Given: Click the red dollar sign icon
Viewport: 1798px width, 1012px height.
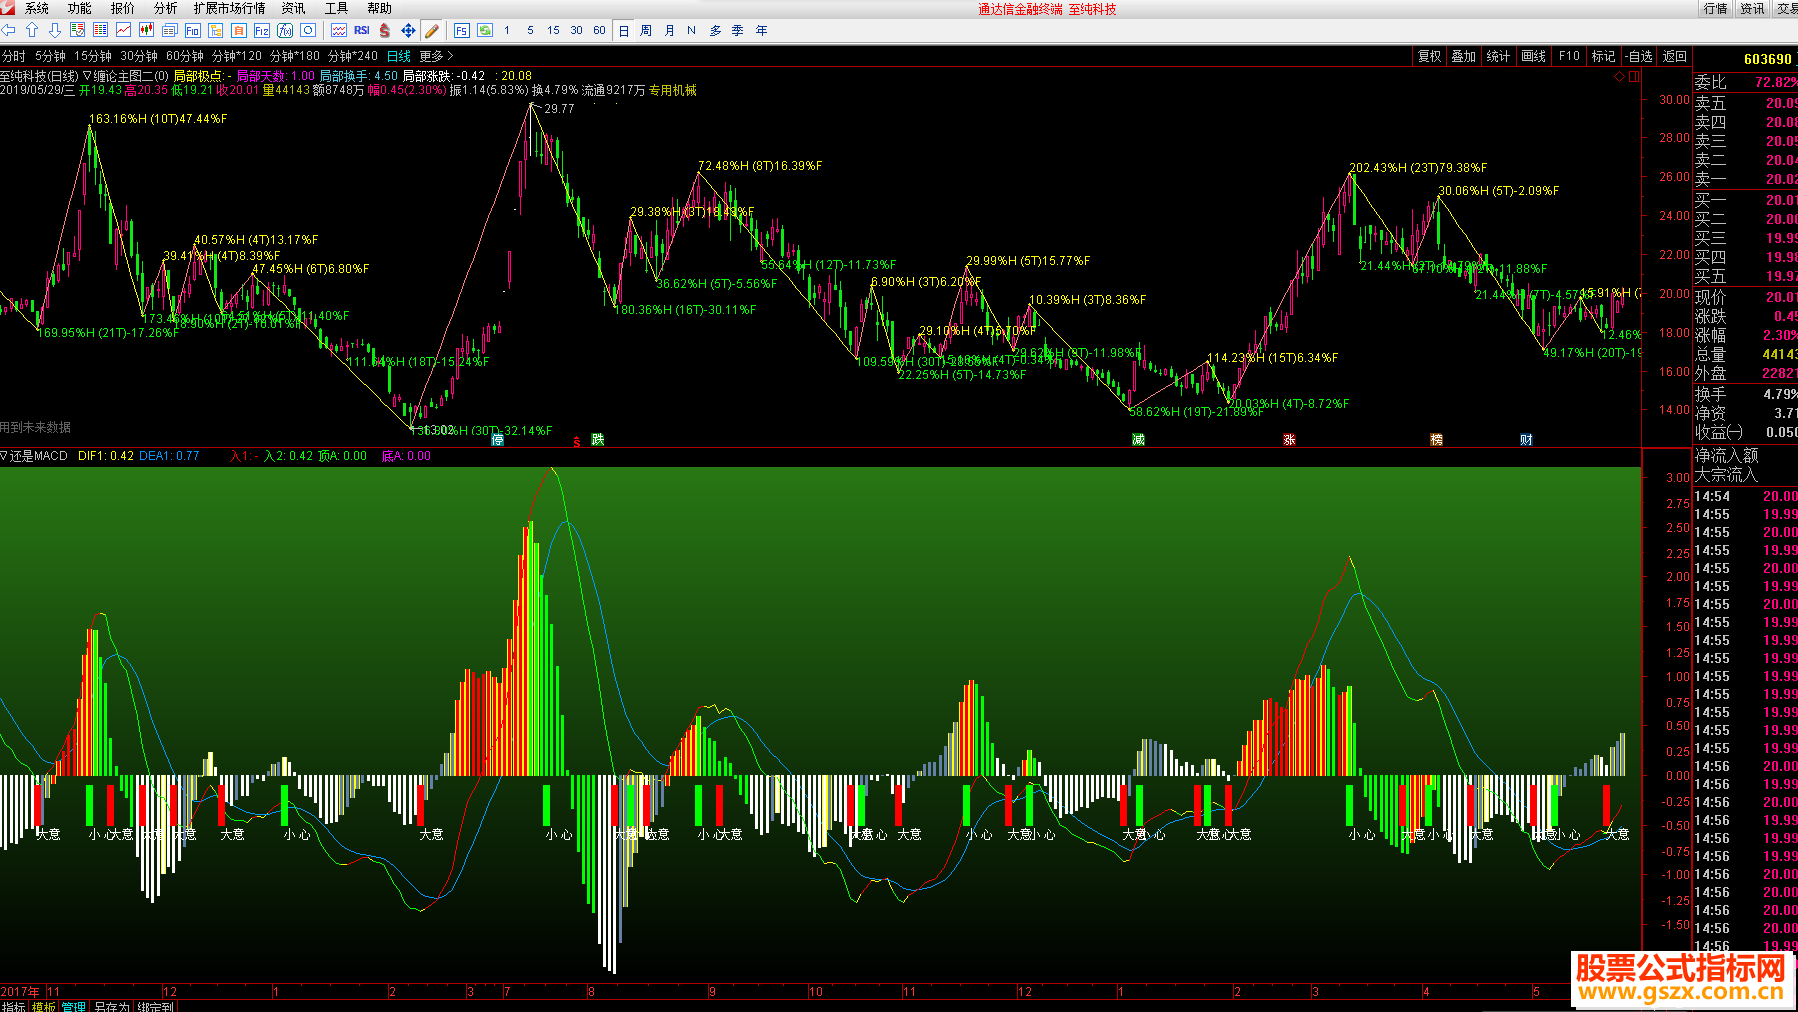Looking at the screenshot, I should [x=385, y=30].
